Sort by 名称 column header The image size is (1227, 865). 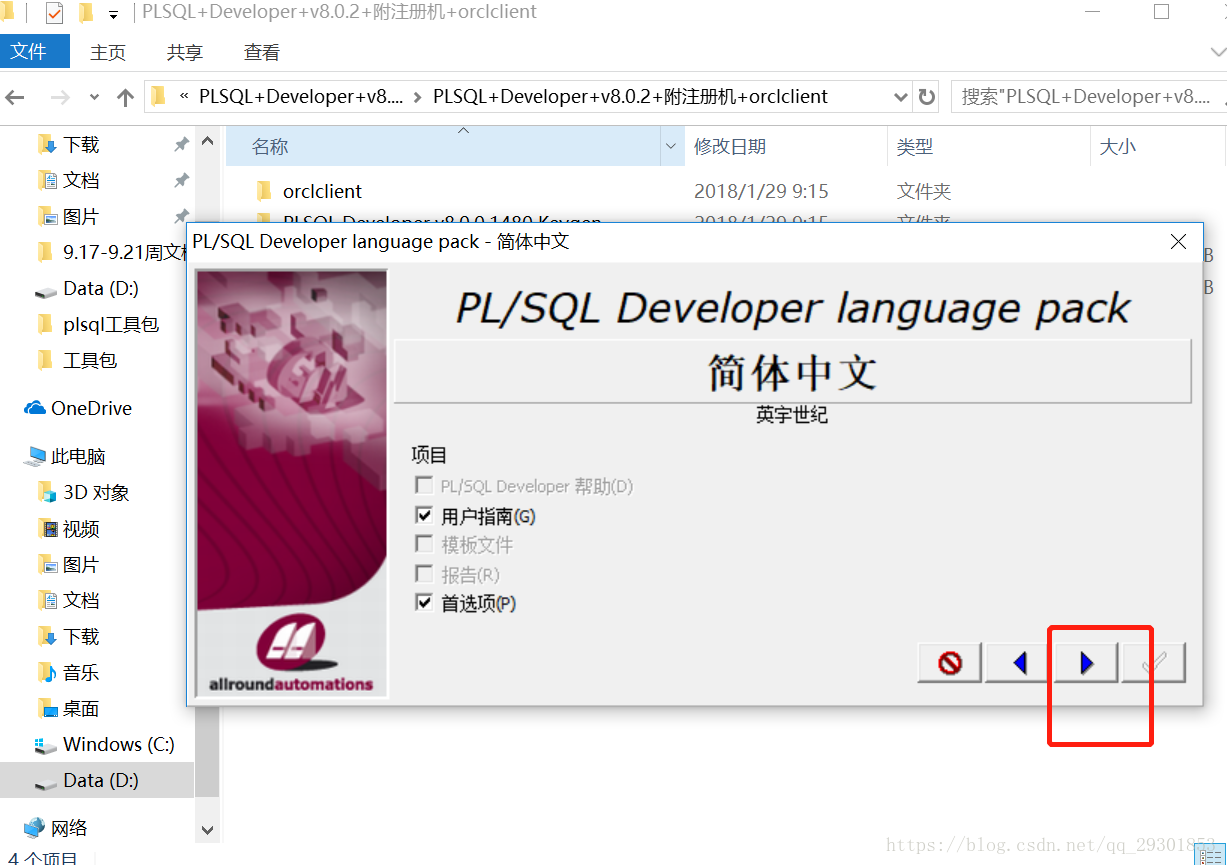tap(270, 147)
